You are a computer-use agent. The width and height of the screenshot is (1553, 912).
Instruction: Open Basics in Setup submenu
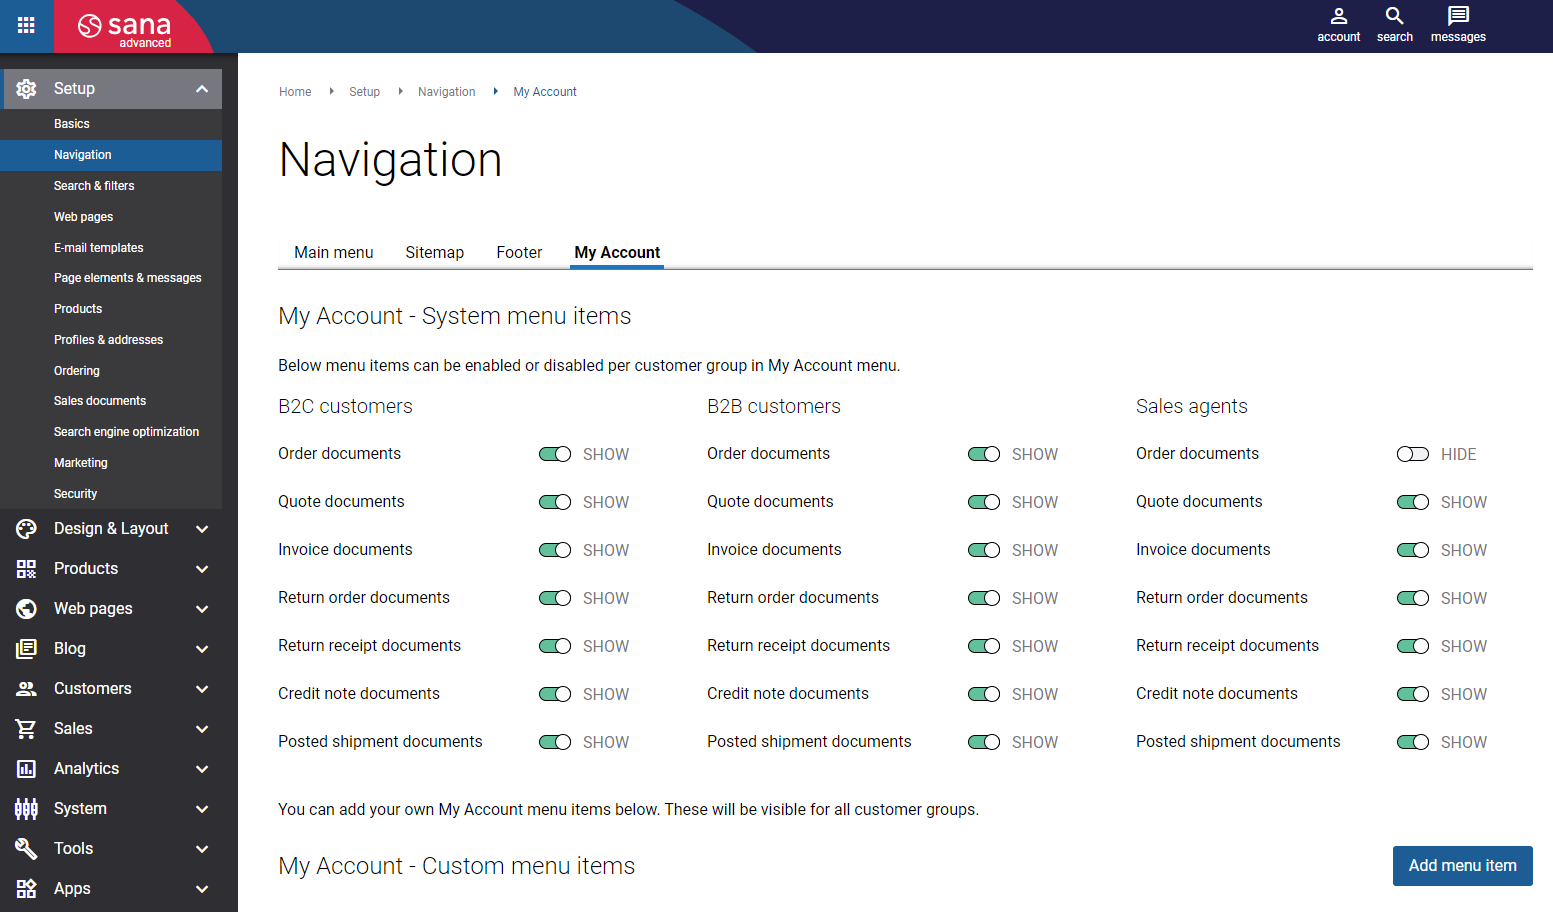click(x=111, y=124)
